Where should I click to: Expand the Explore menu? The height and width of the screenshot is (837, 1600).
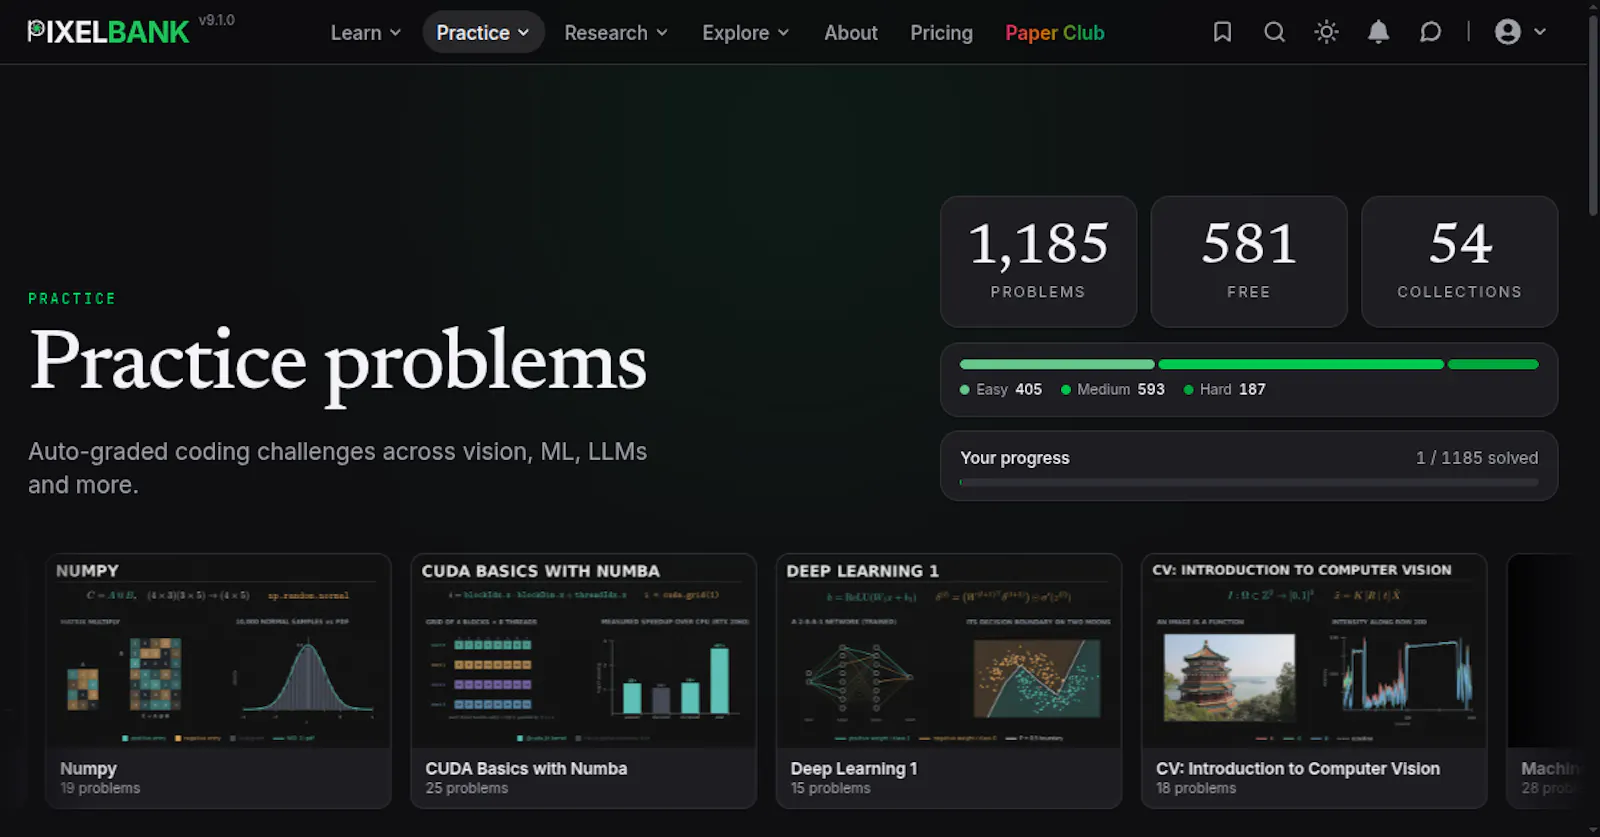(x=746, y=32)
